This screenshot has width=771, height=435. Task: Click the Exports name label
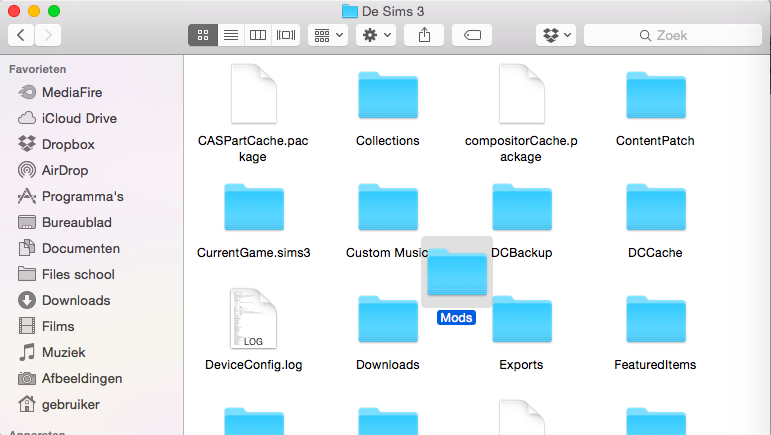[521, 365]
